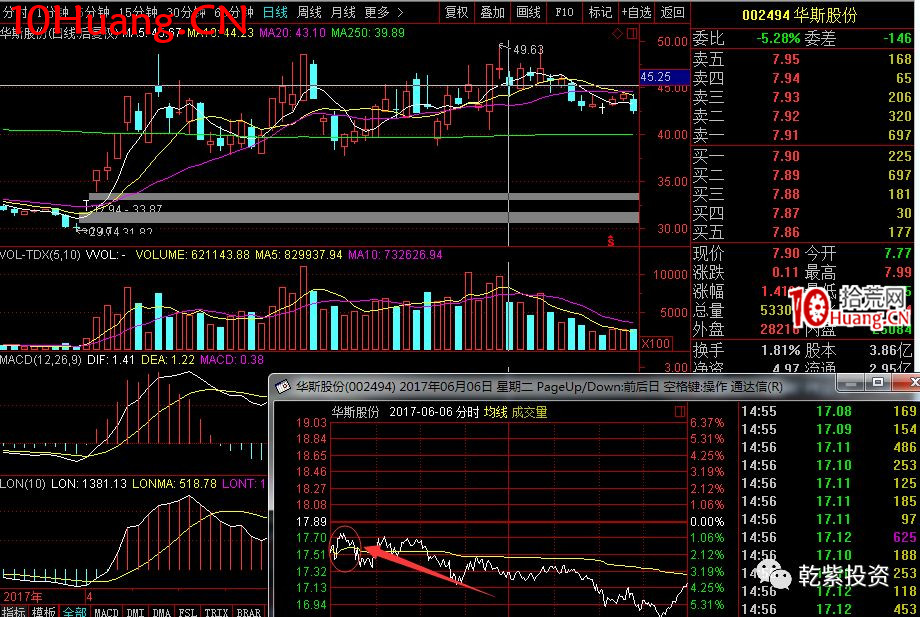Select the MACD indicator tab
The width and height of the screenshot is (920, 617).
tap(106, 611)
